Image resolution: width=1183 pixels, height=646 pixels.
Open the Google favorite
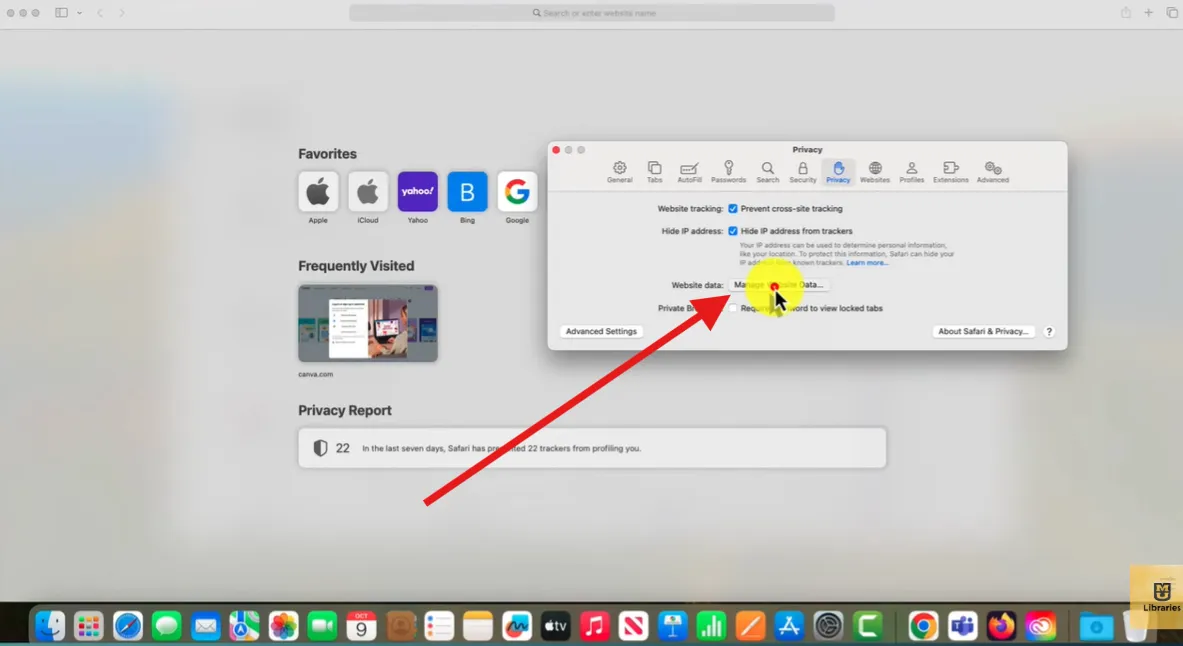517,191
